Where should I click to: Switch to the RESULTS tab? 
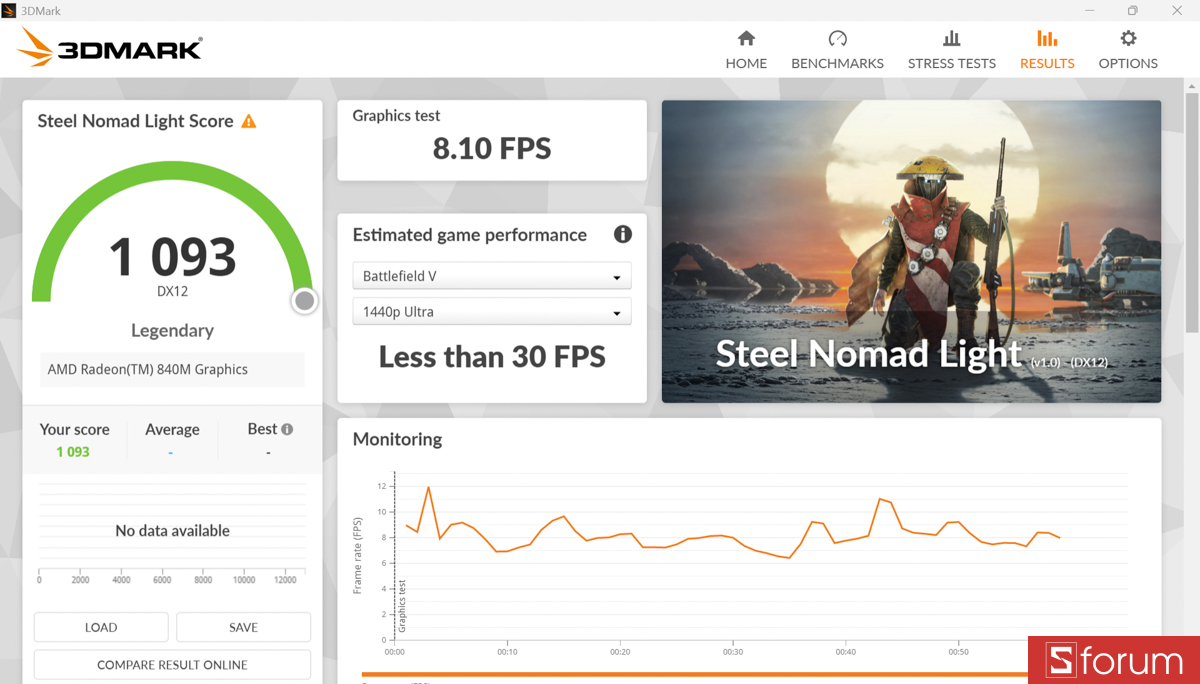coord(1046,63)
